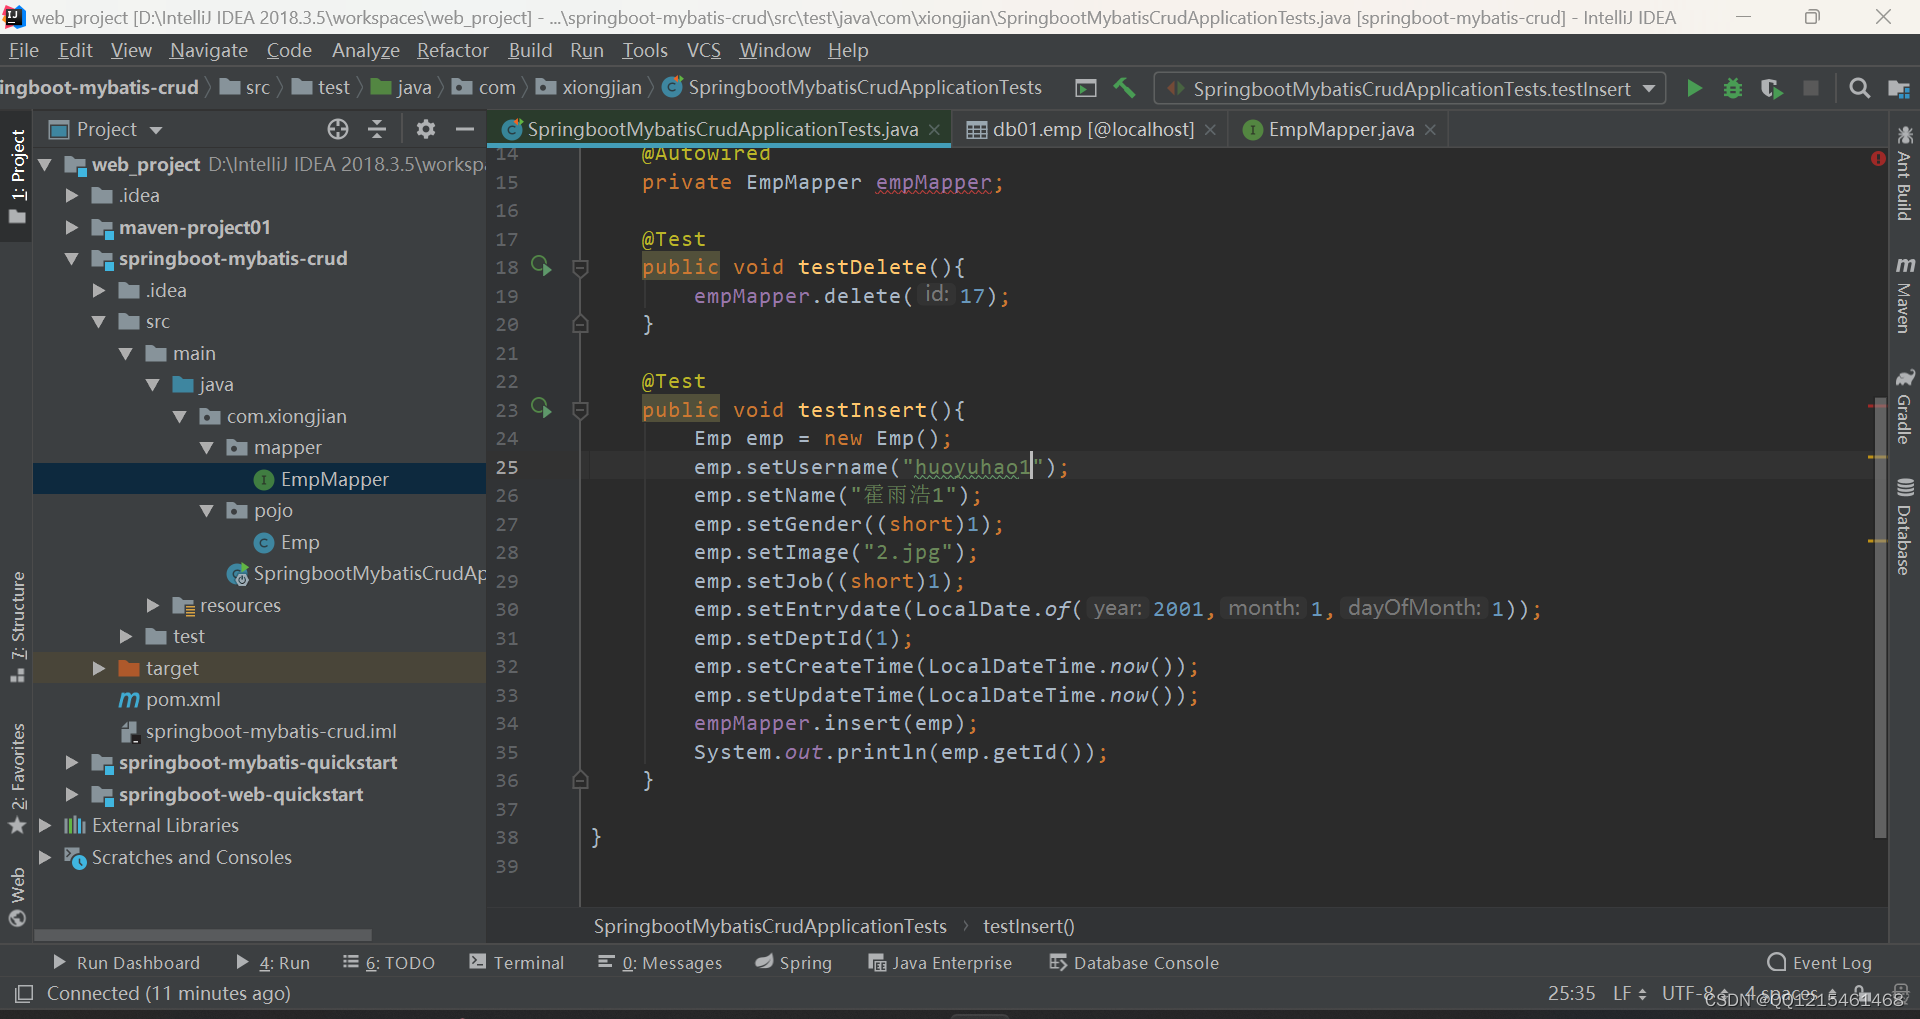Open Web tool window on left strip
Screen dimensions: 1920x1019
click(17, 897)
